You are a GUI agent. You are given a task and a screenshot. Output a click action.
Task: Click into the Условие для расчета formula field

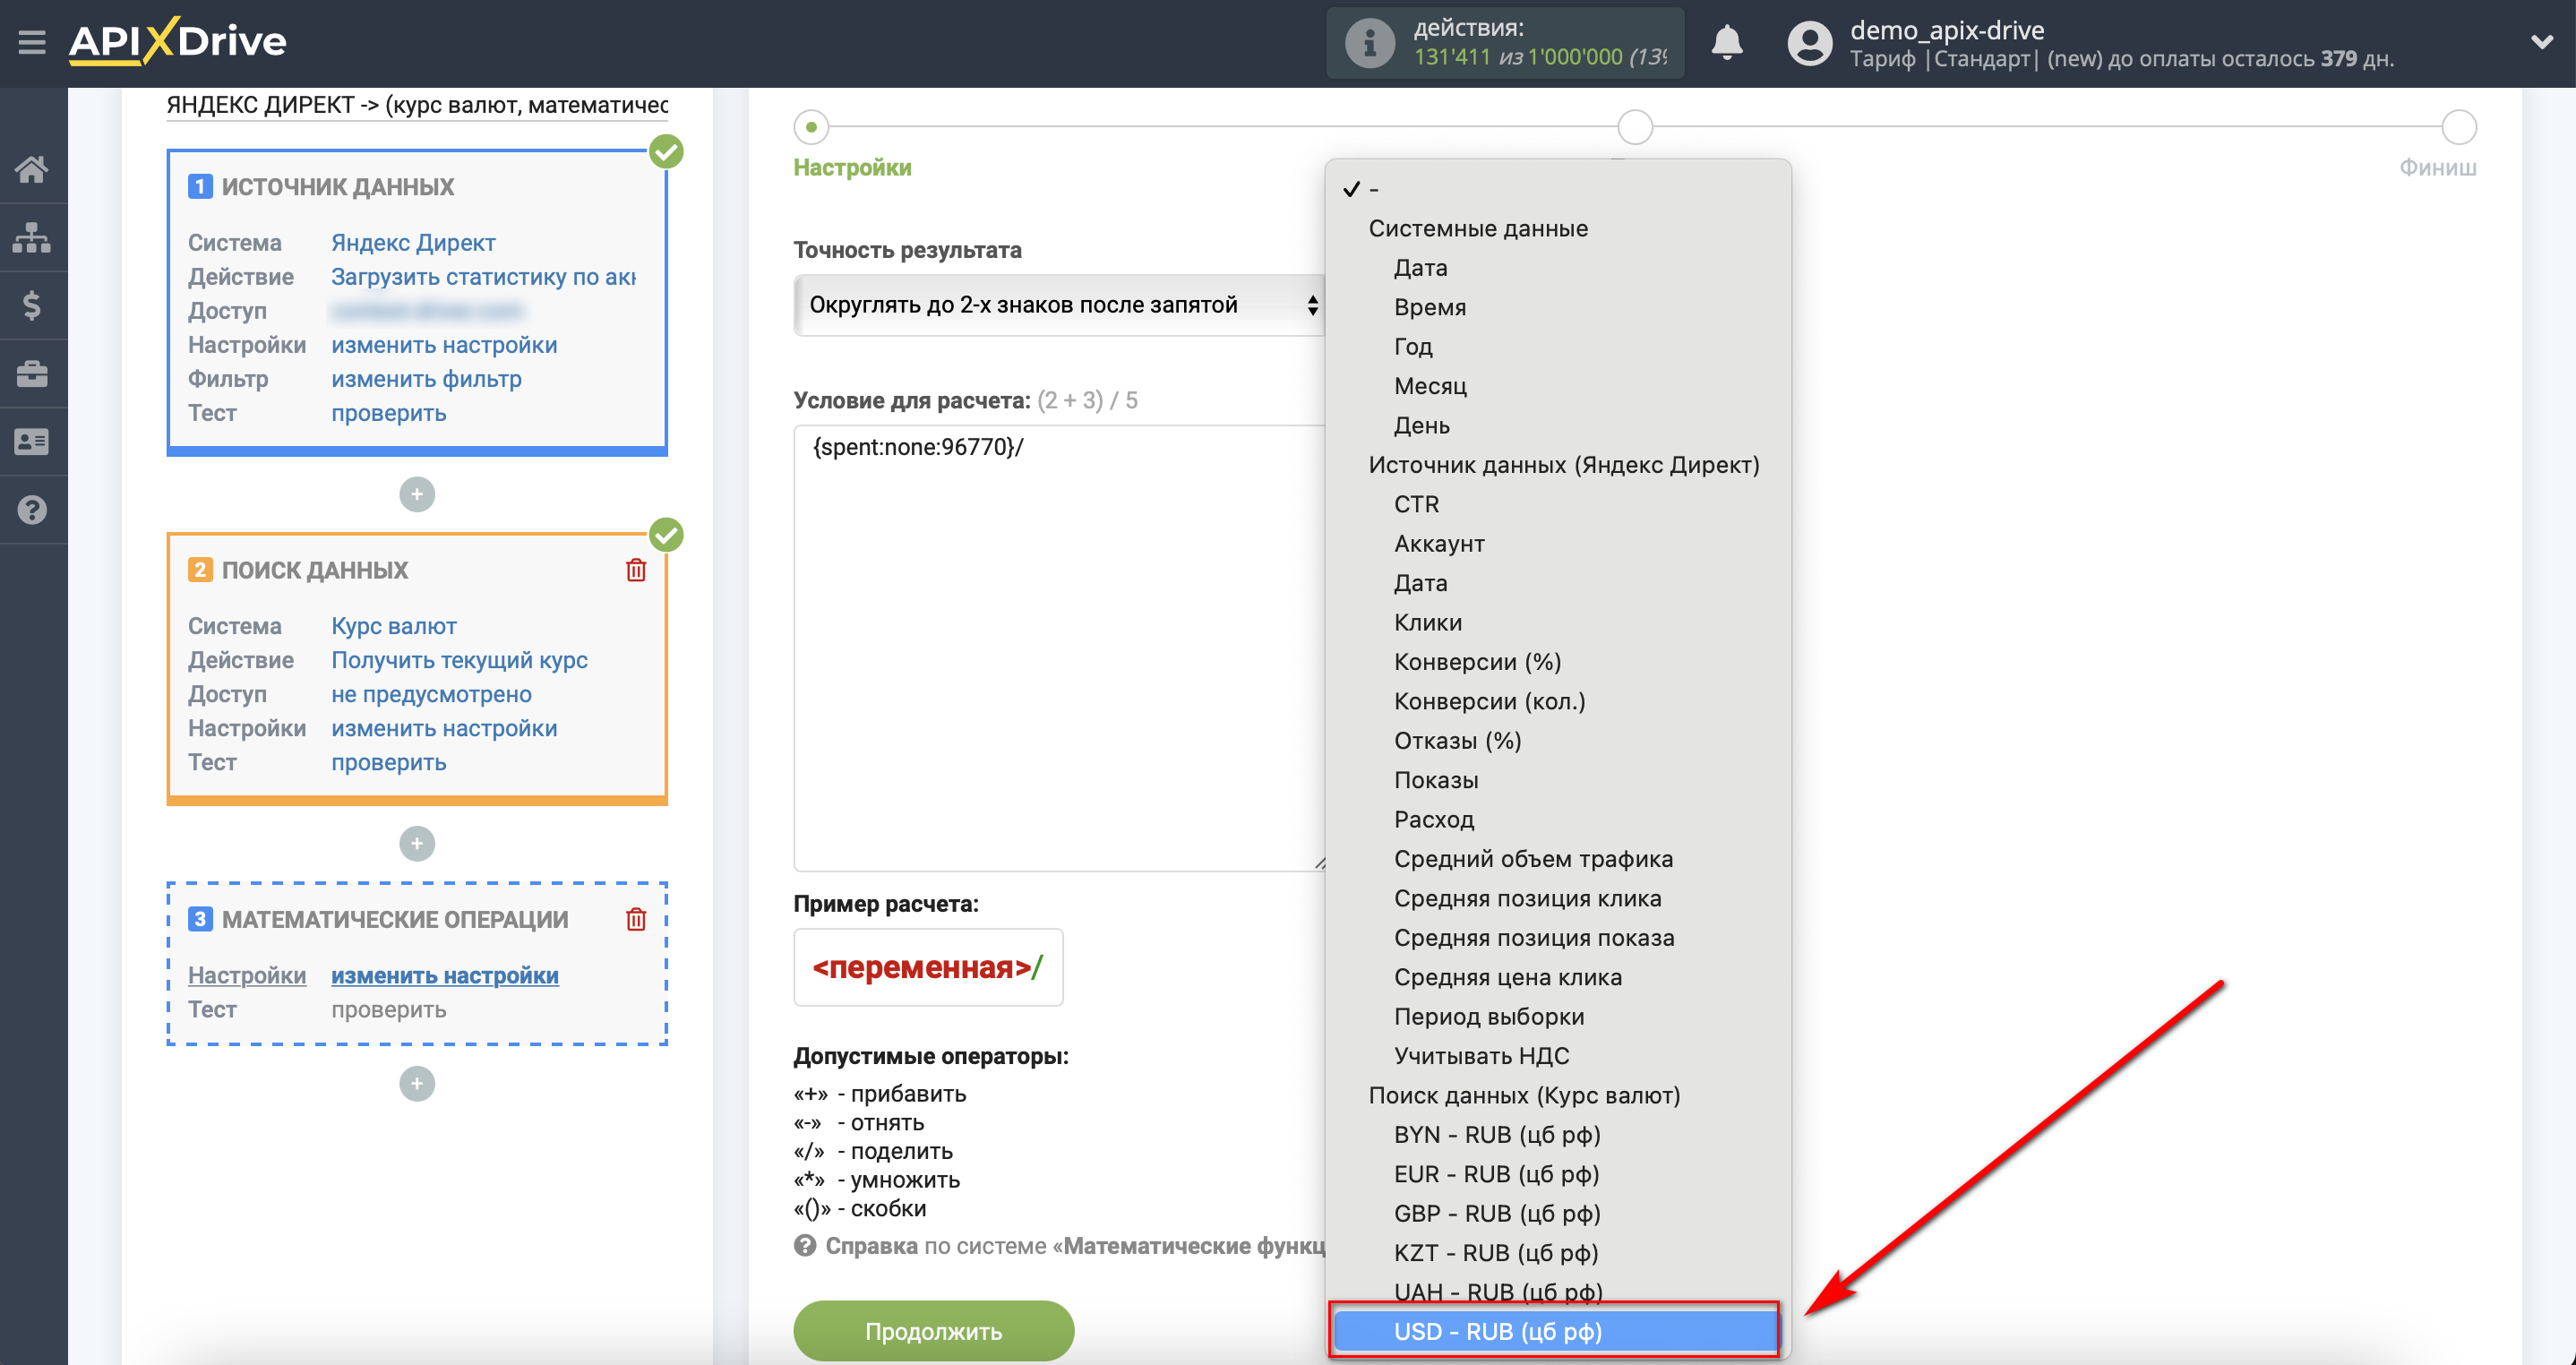click(x=1059, y=647)
